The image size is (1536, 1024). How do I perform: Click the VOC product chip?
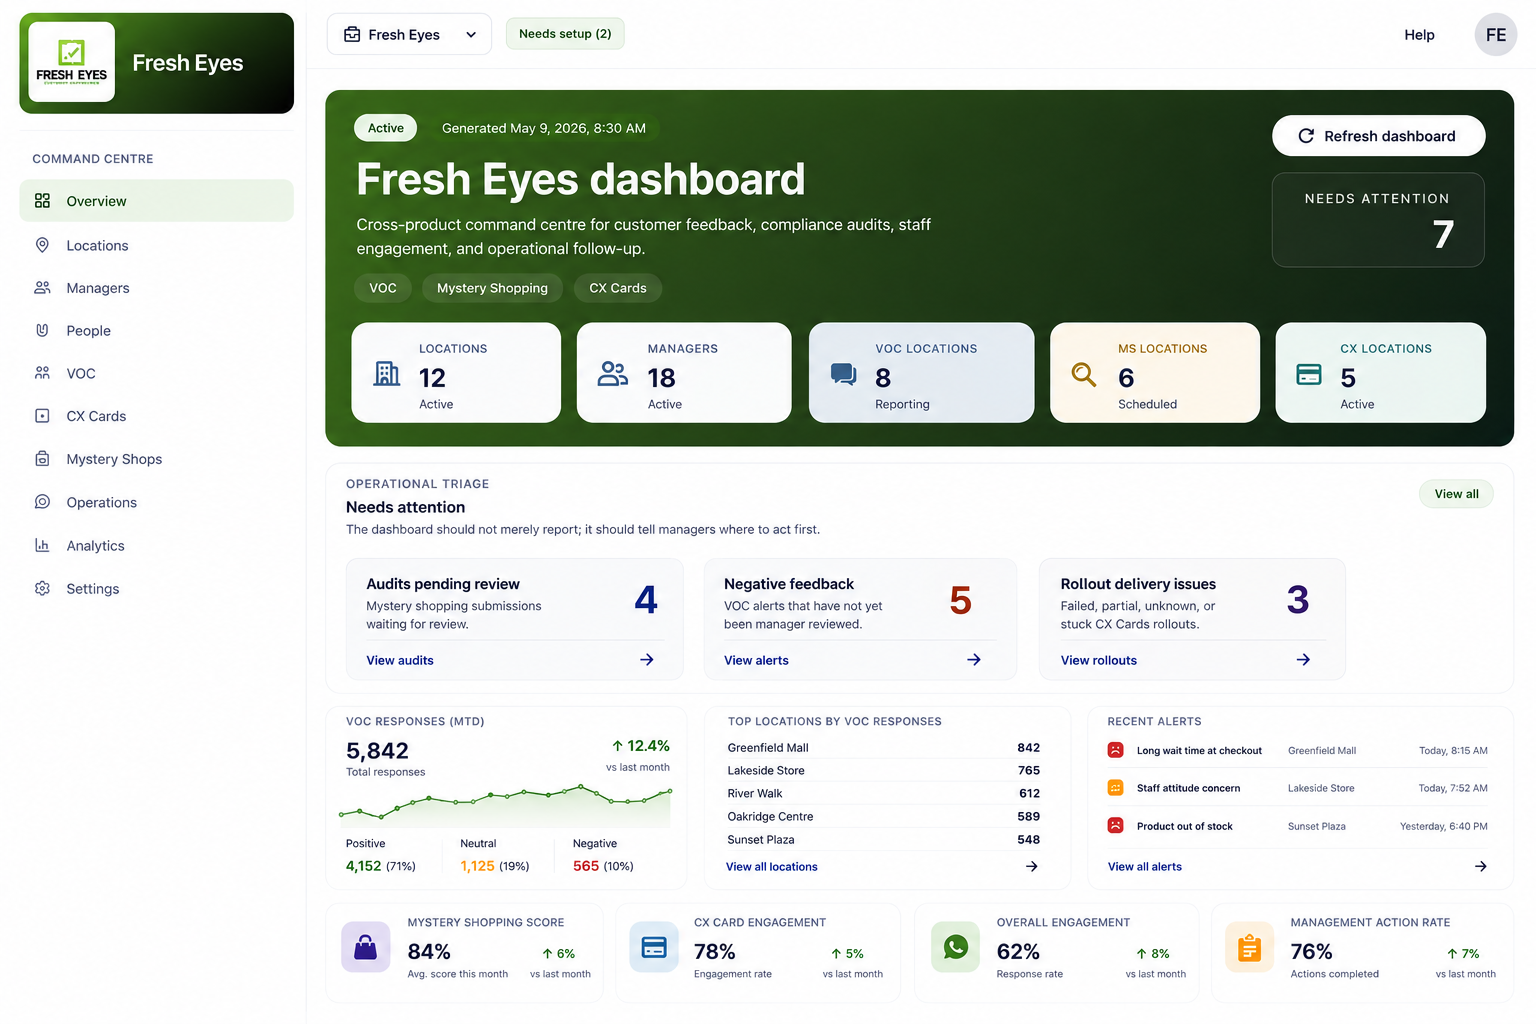pos(383,288)
